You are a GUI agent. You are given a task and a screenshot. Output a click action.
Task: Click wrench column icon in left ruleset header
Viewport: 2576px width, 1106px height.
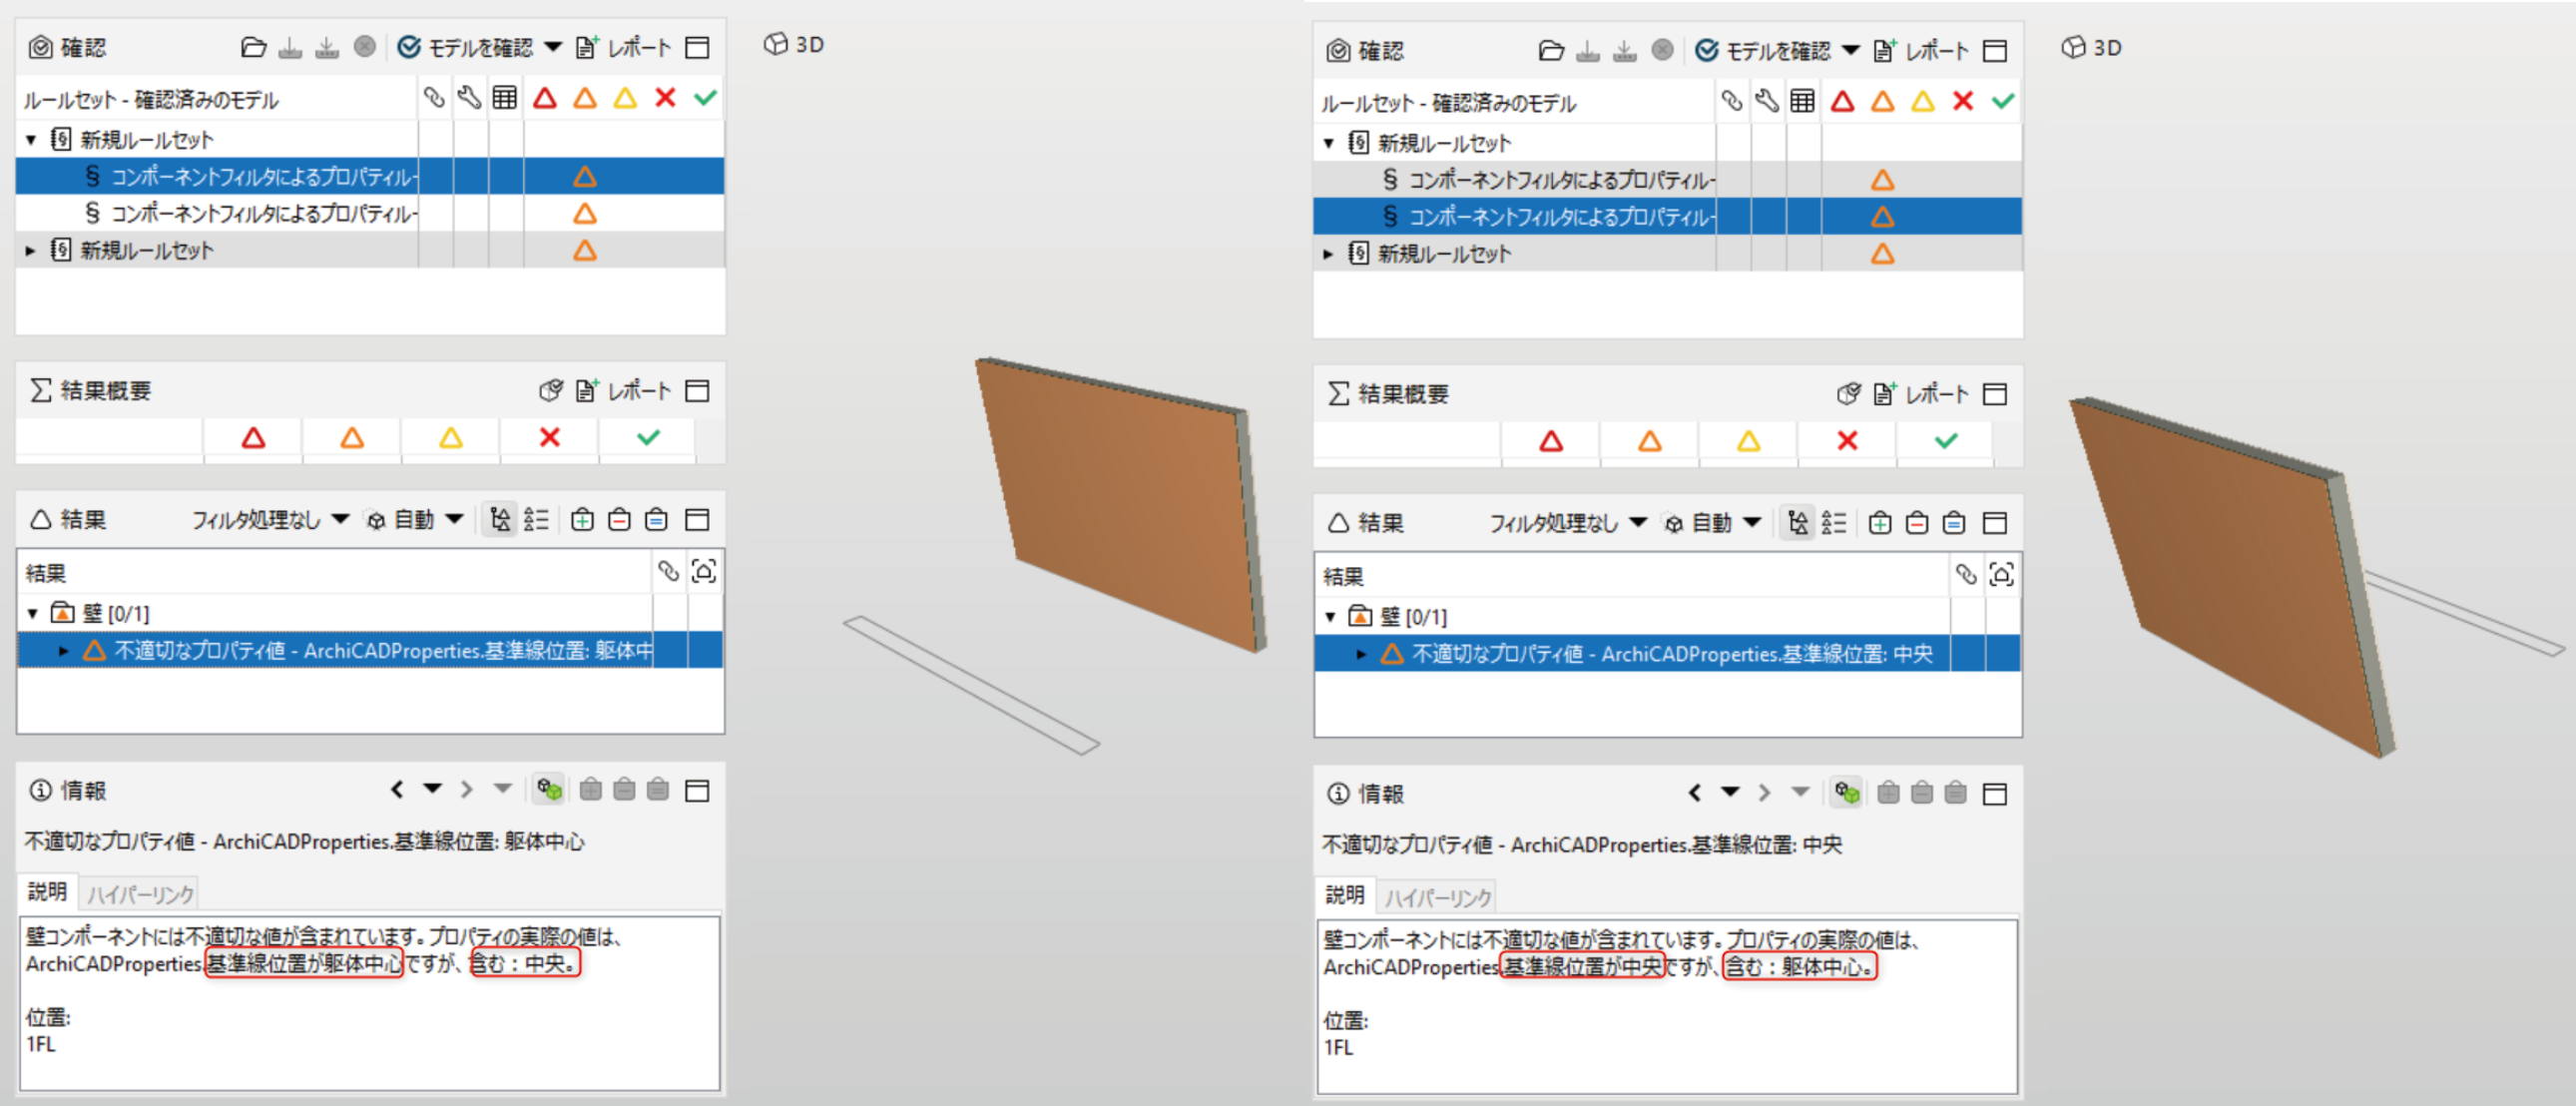click(x=469, y=98)
